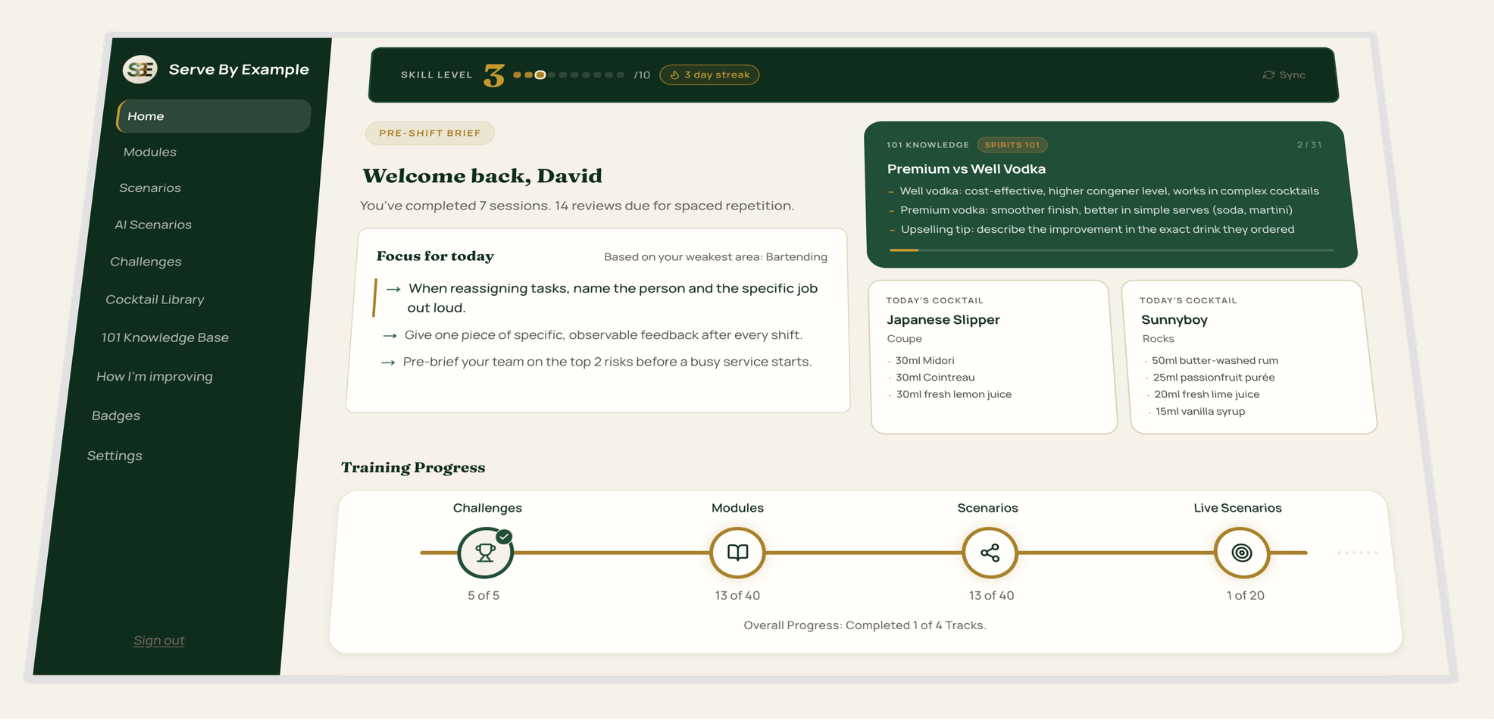The image size is (1494, 720).
Task: Click the Rocks glass type label
Action: pyautogui.click(x=1157, y=339)
